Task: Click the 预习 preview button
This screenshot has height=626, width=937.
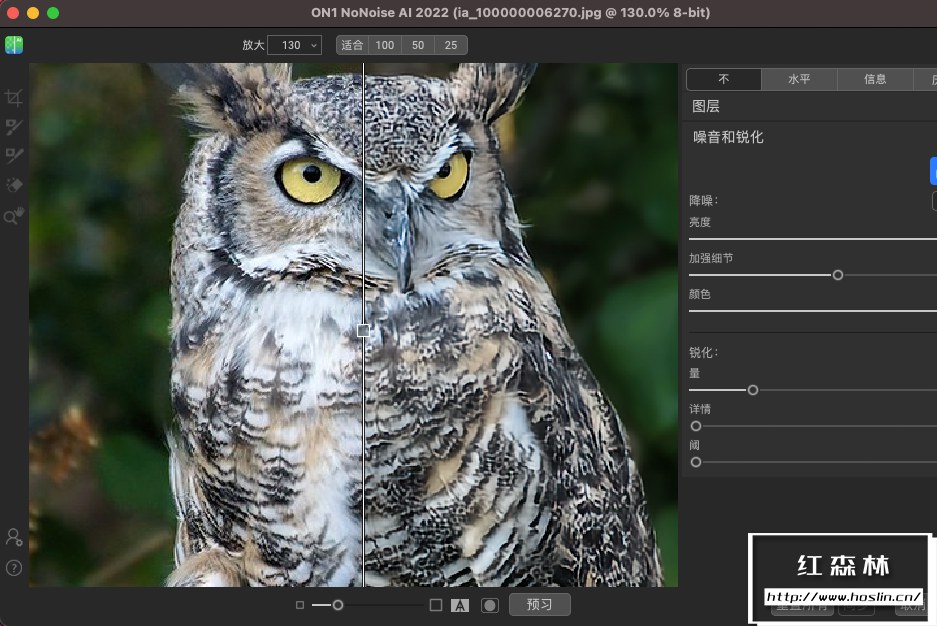Action: tap(539, 605)
